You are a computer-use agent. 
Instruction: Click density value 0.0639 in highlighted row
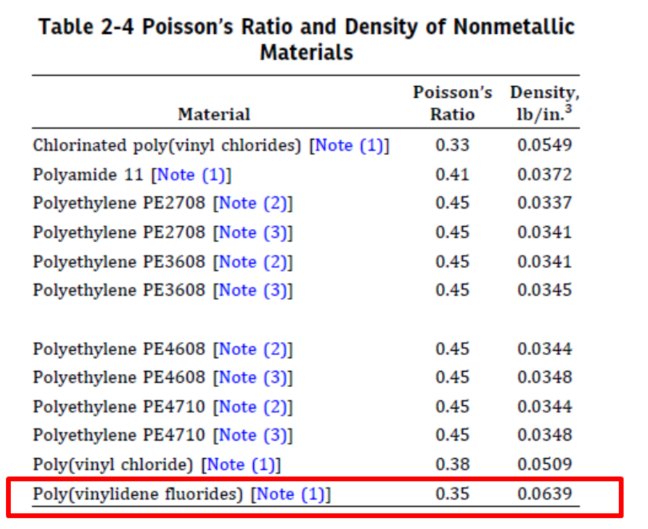(544, 494)
